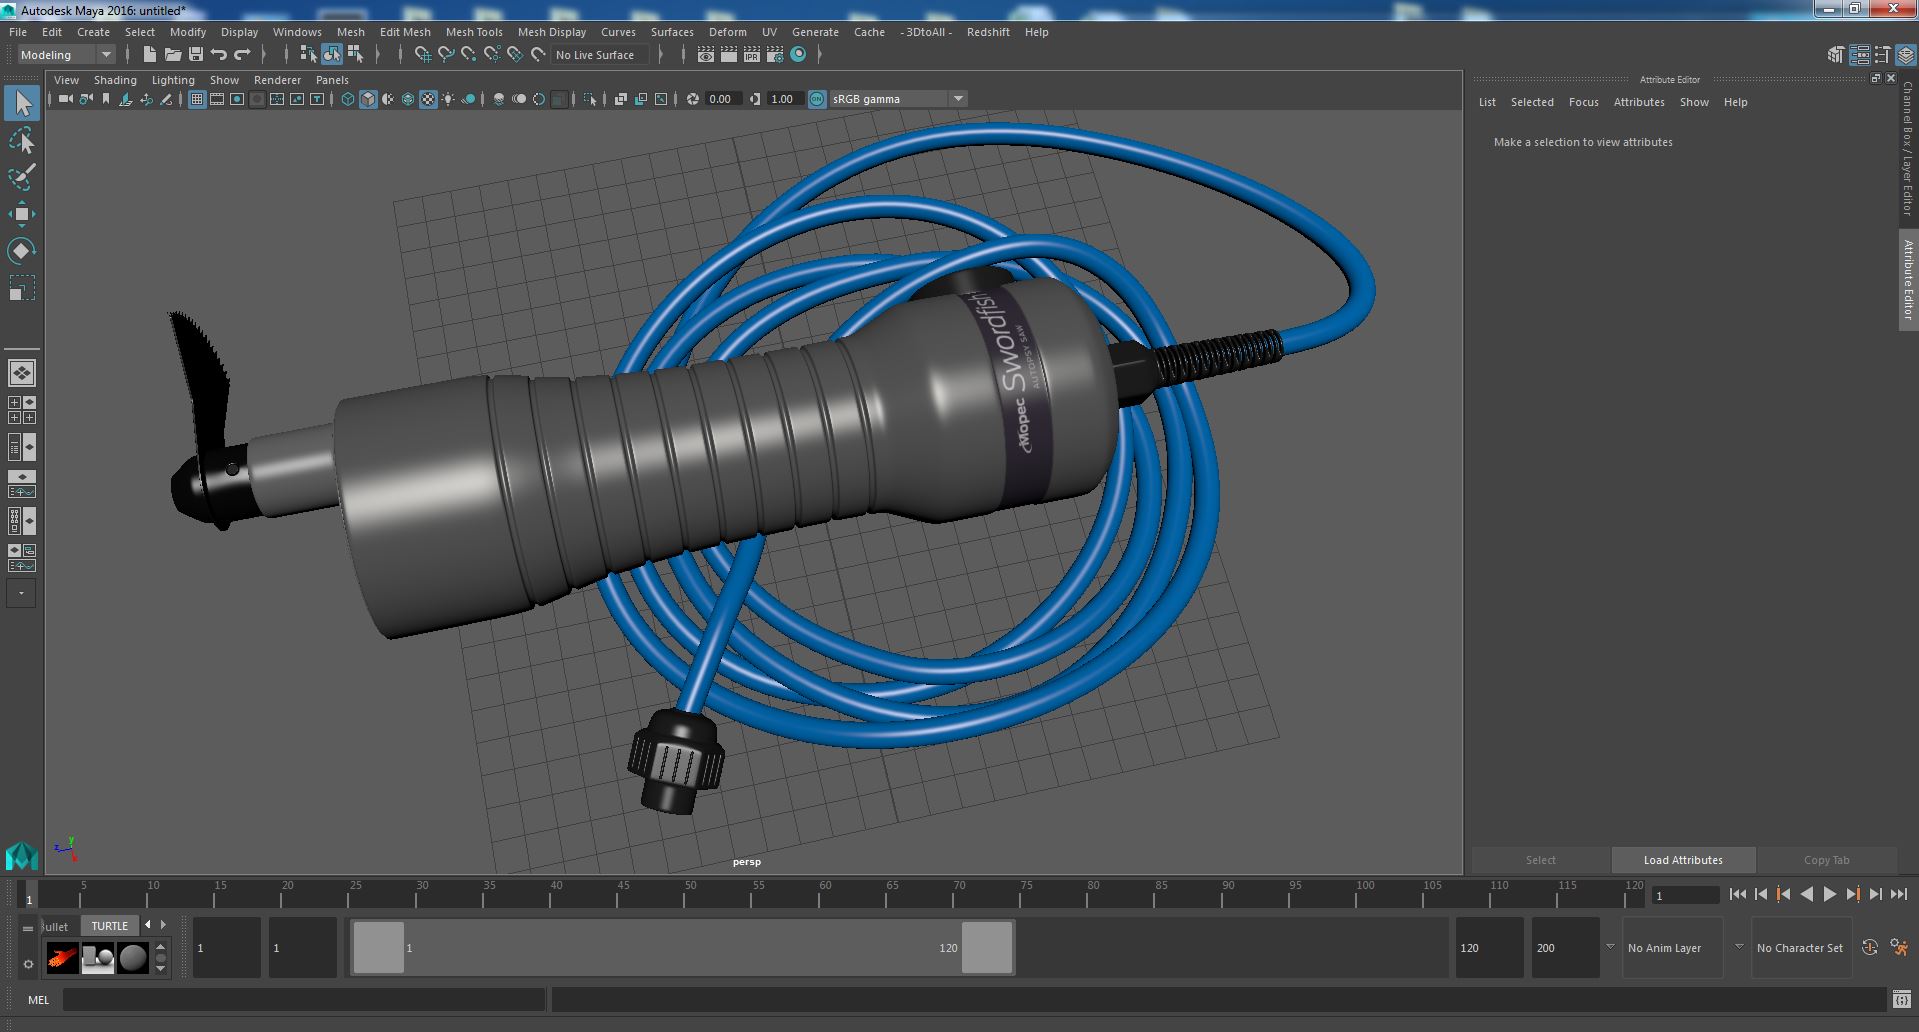Image resolution: width=1919 pixels, height=1032 pixels.
Task: Play animation forwards
Action: 1830,895
